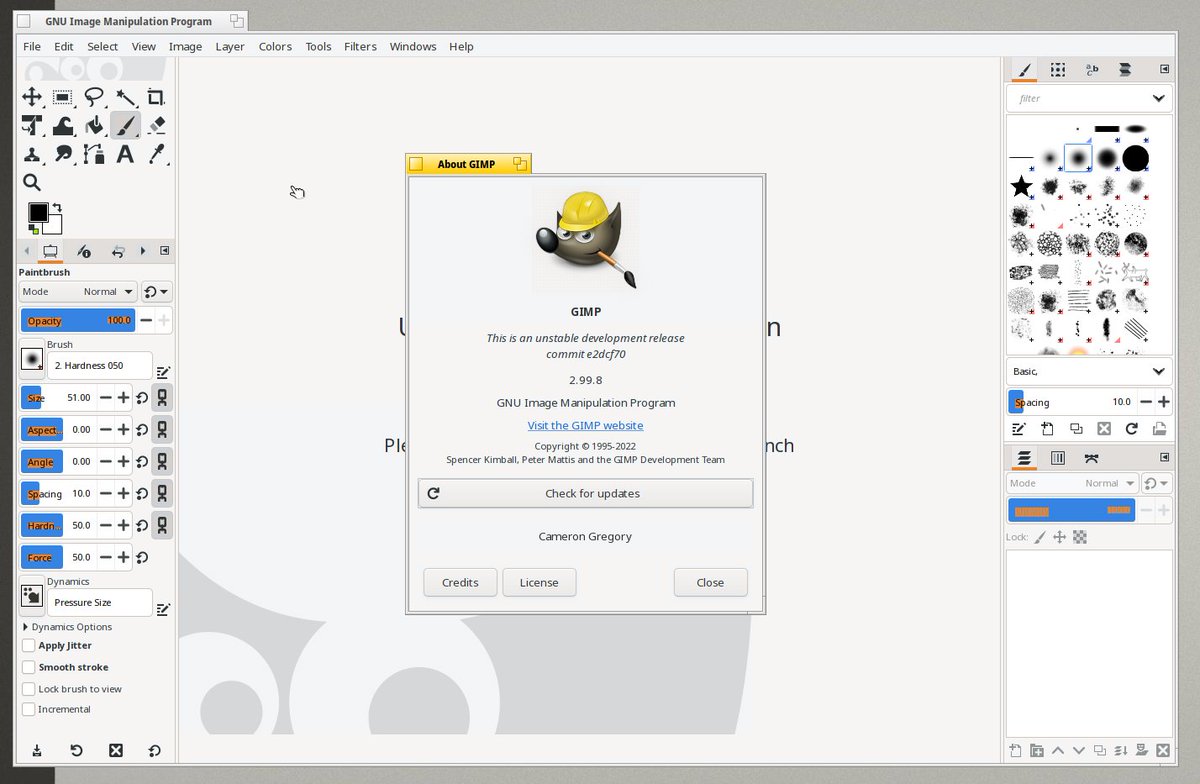Choose the Eraser tool
This screenshot has height=784, width=1200.
[x=156, y=125]
